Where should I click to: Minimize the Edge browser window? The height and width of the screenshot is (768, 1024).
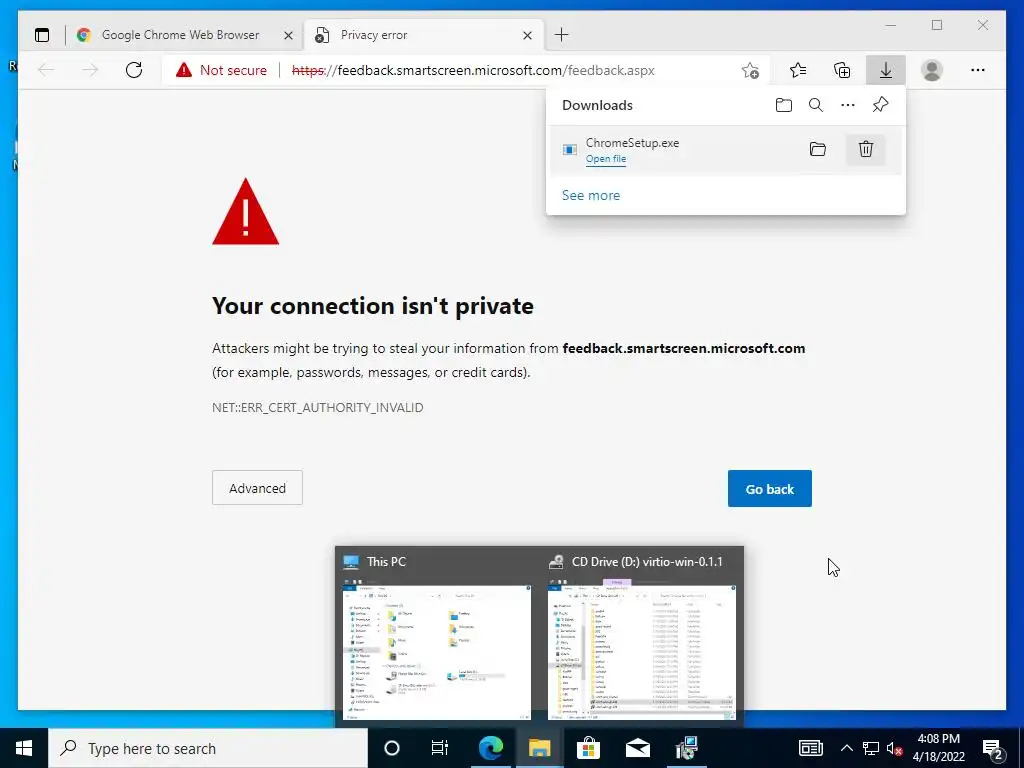click(891, 25)
